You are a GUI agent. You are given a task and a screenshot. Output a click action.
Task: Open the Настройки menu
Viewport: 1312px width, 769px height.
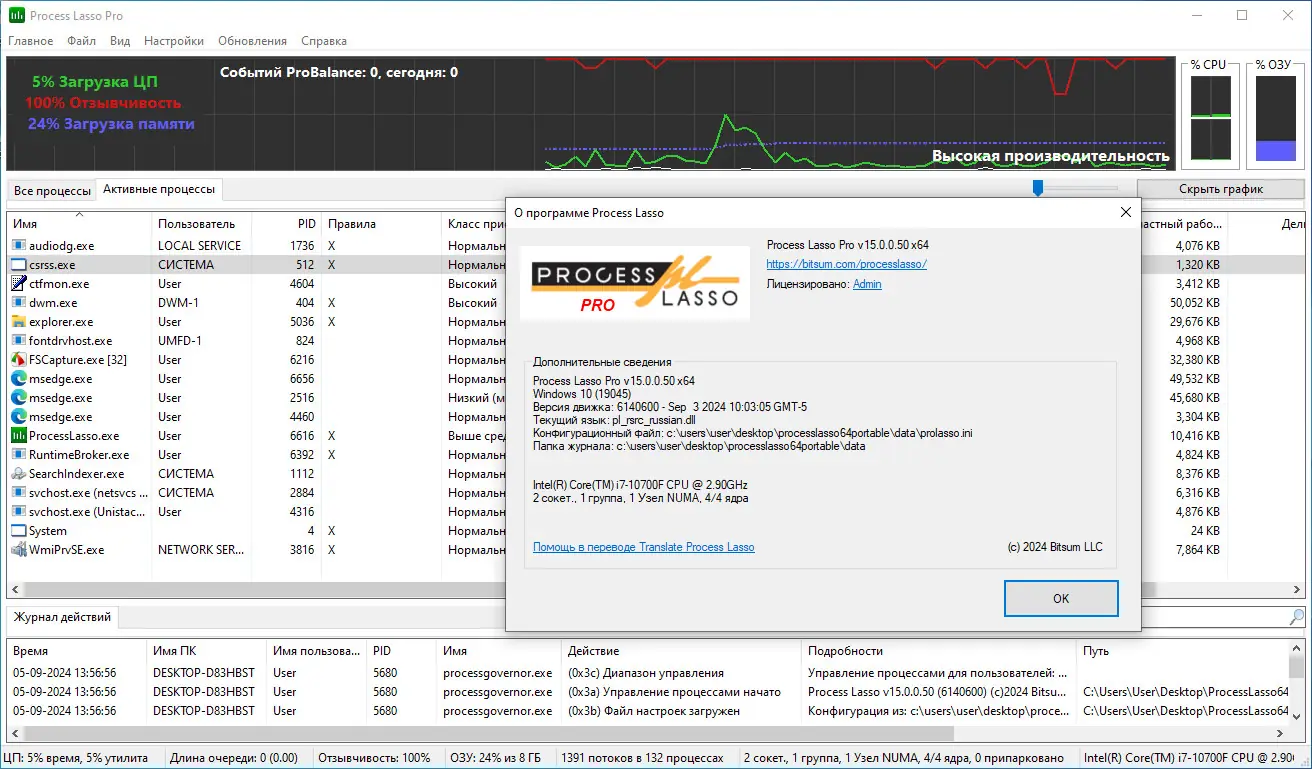[174, 41]
